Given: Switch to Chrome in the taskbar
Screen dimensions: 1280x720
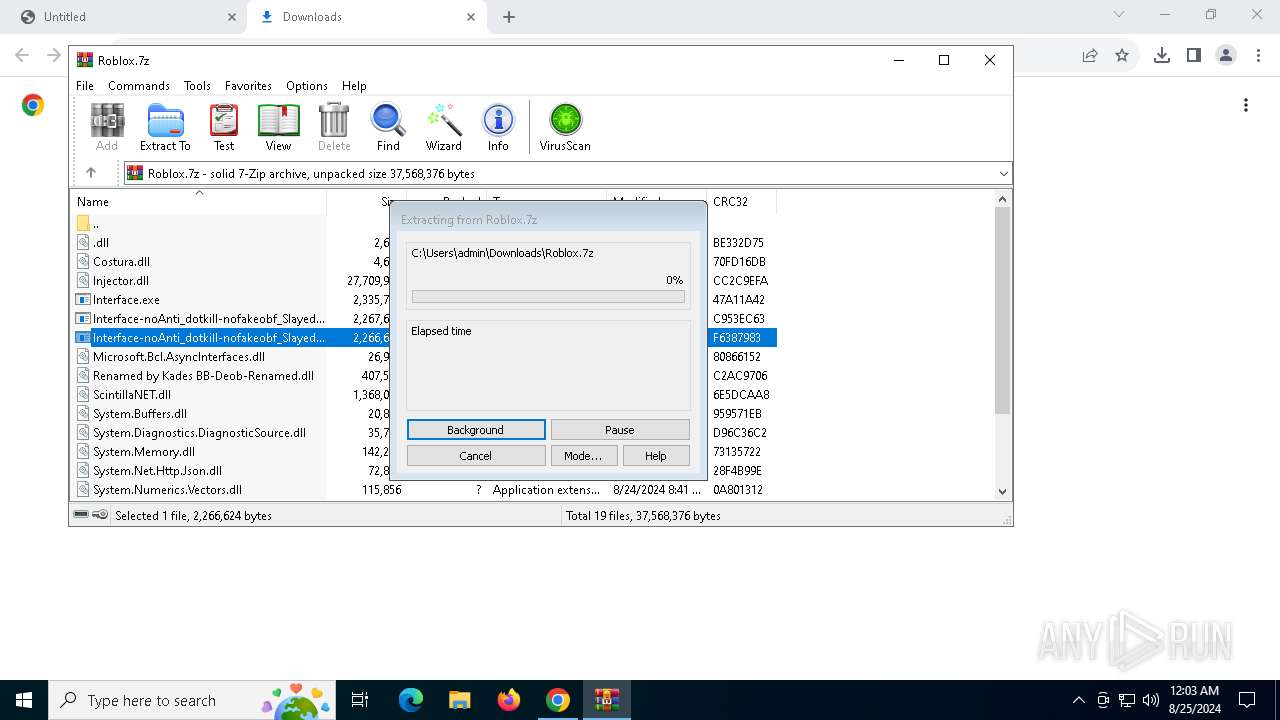Looking at the screenshot, I should 558,700.
